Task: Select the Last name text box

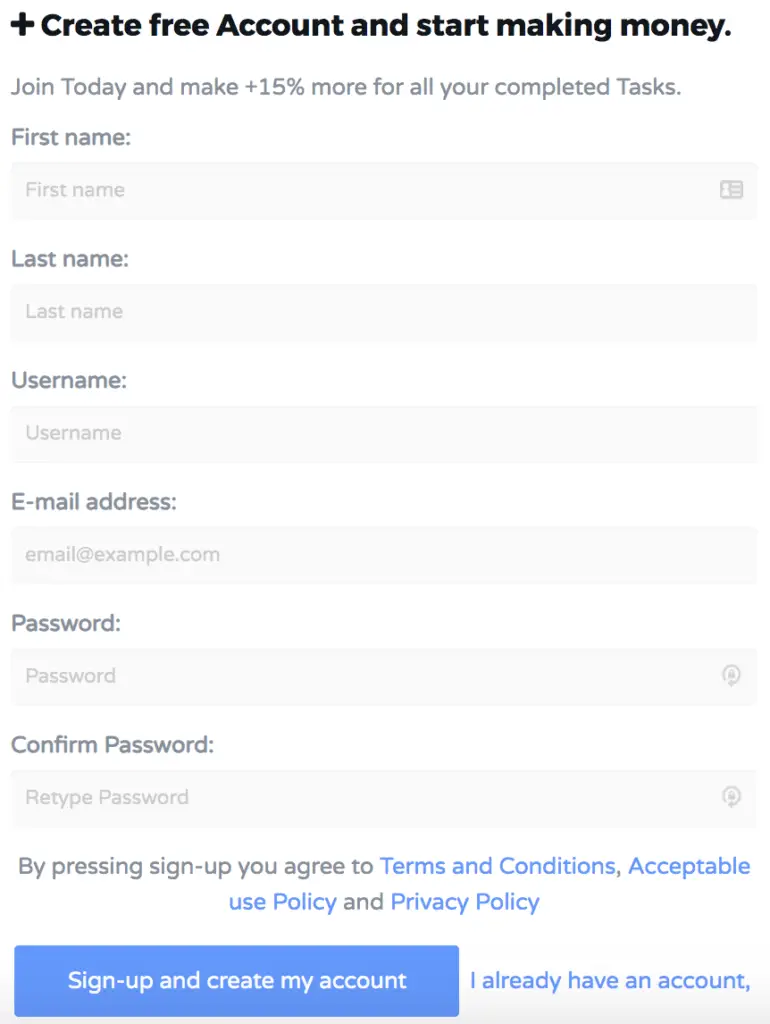Action: tap(384, 312)
